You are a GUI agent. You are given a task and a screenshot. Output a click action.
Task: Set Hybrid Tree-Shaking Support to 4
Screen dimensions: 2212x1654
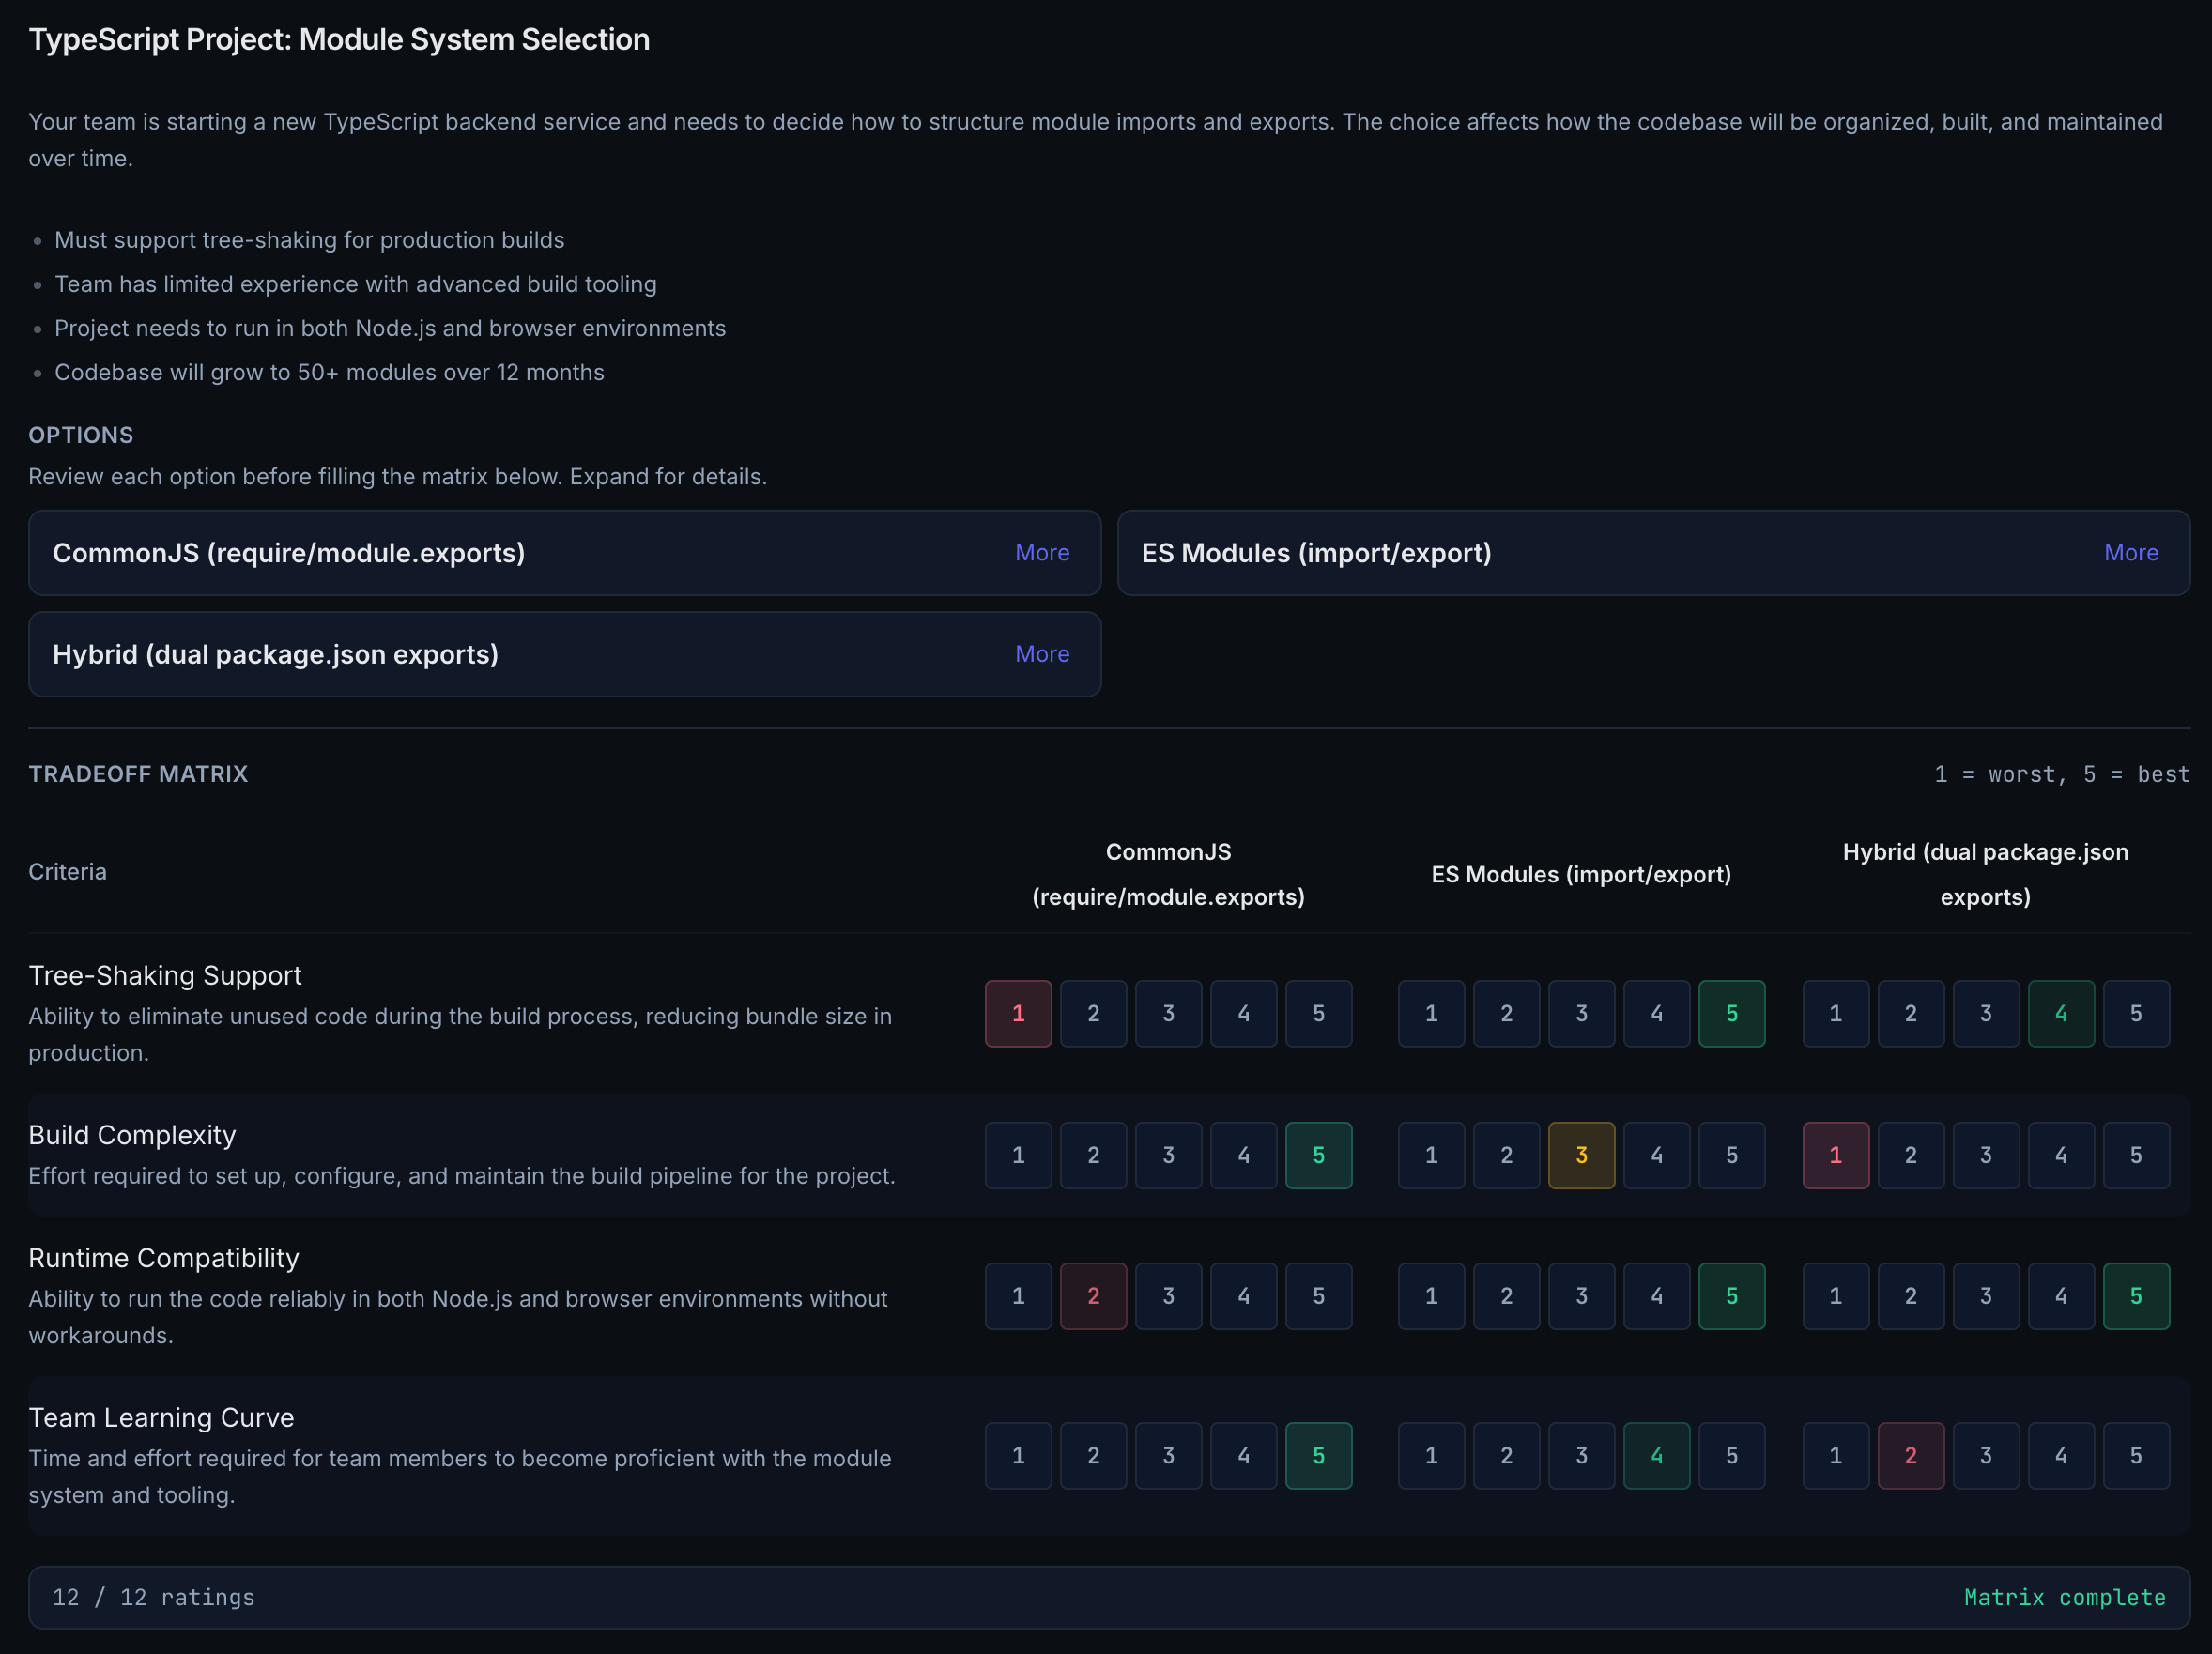click(x=2061, y=1013)
